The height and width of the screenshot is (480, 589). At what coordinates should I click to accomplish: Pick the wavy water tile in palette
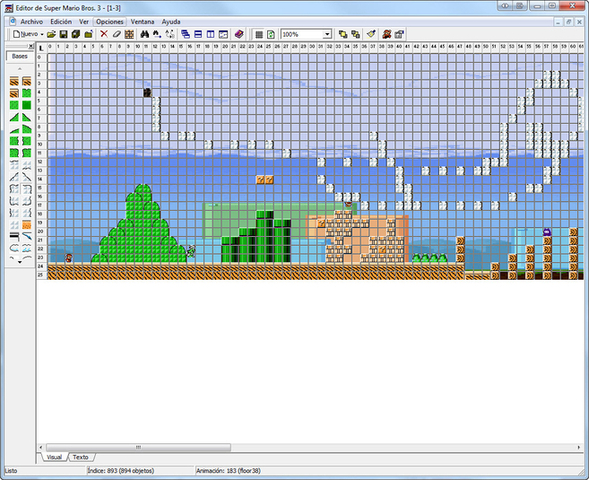26,248
